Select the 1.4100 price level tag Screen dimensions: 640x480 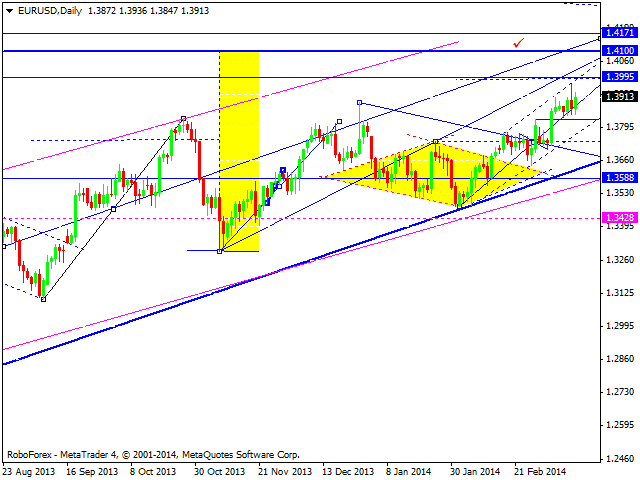619,50
